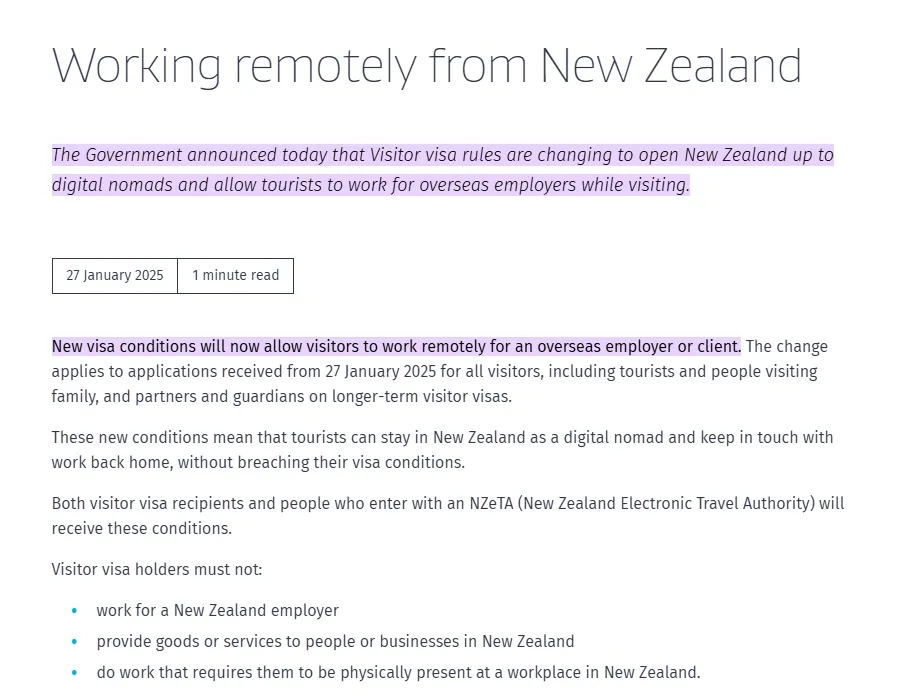This screenshot has height=700, width=898.
Task: Click the blue bullet dot beside 'work for a New Zealand employer'
Action: pyautogui.click(x=74, y=611)
